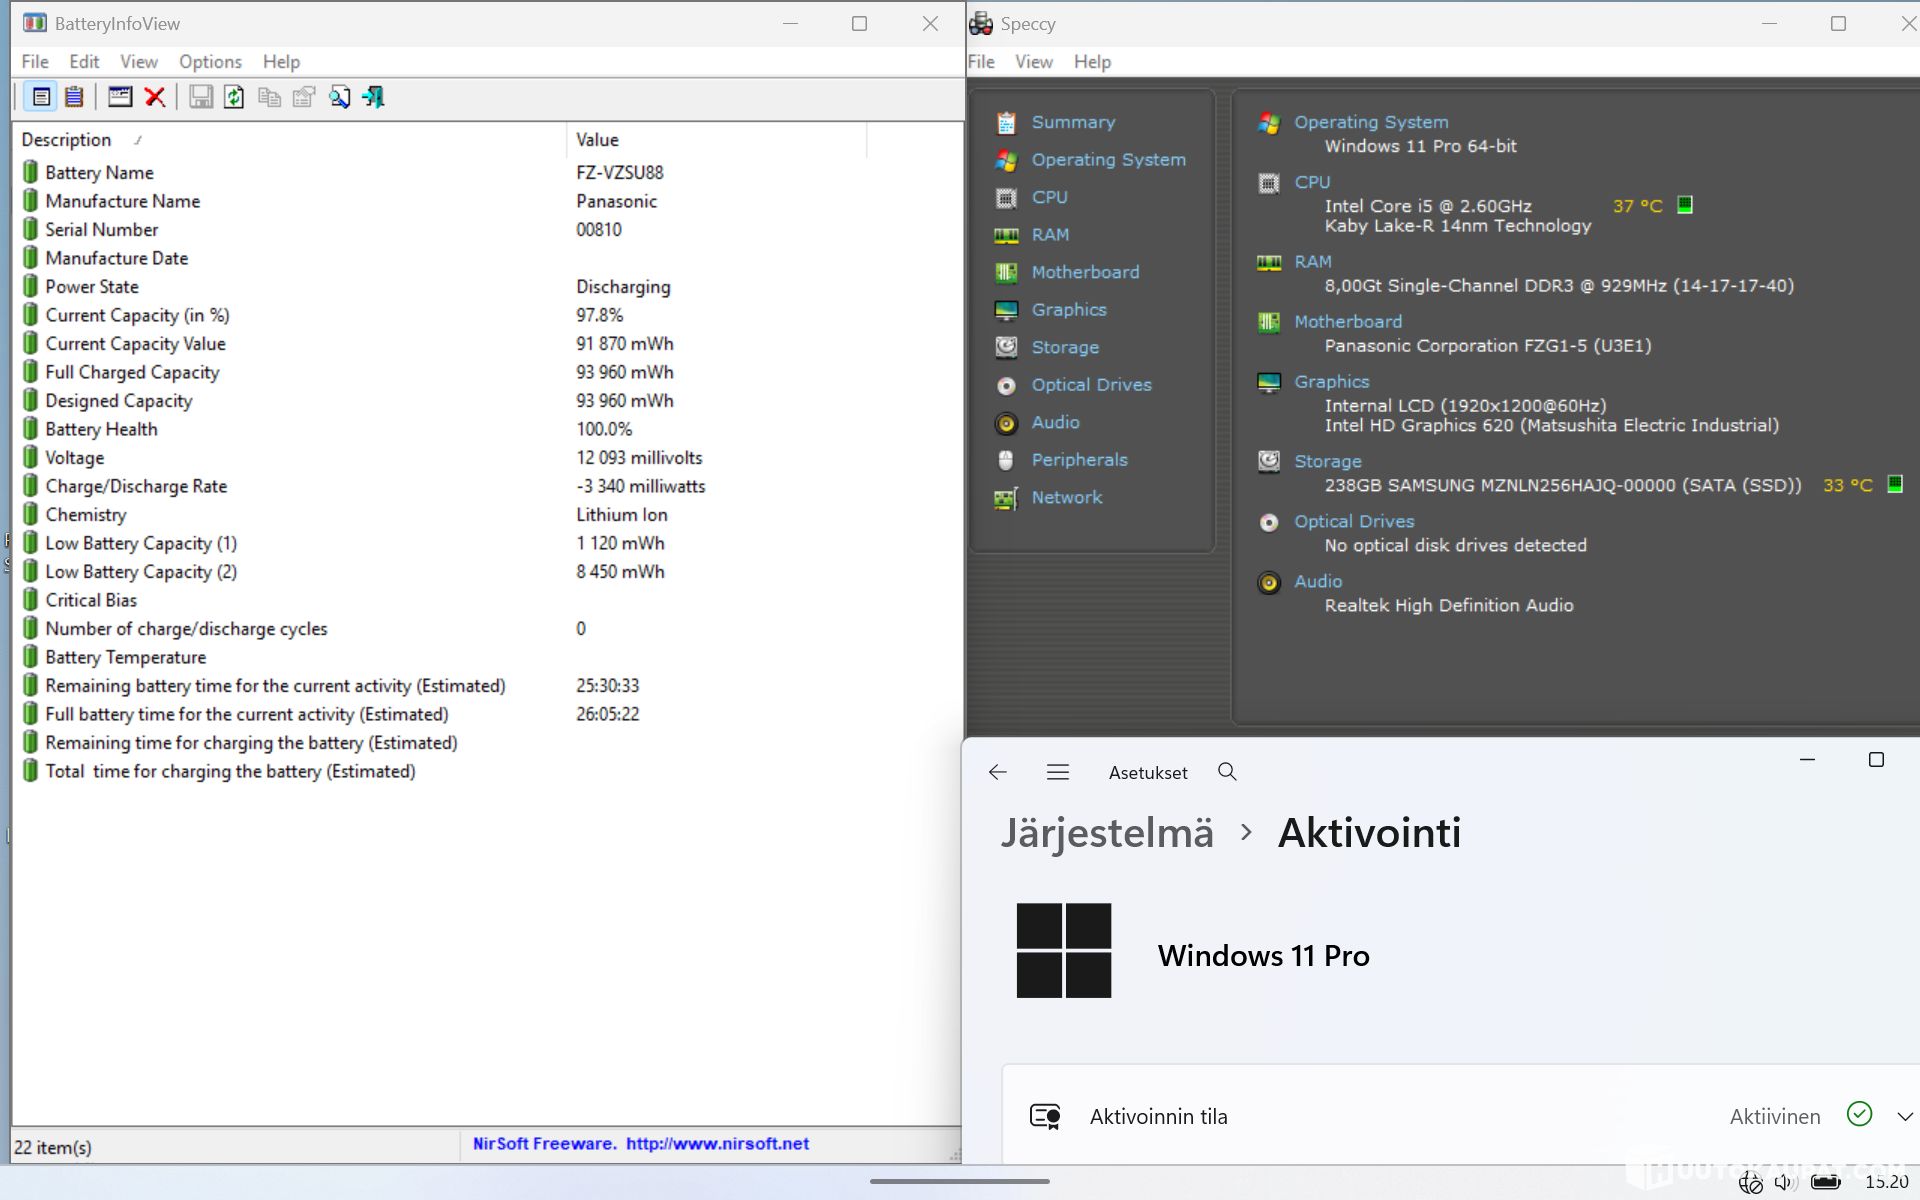1920x1200 pixels.
Task: Switch to battery log clipboard view icon
Action: coord(74,97)
